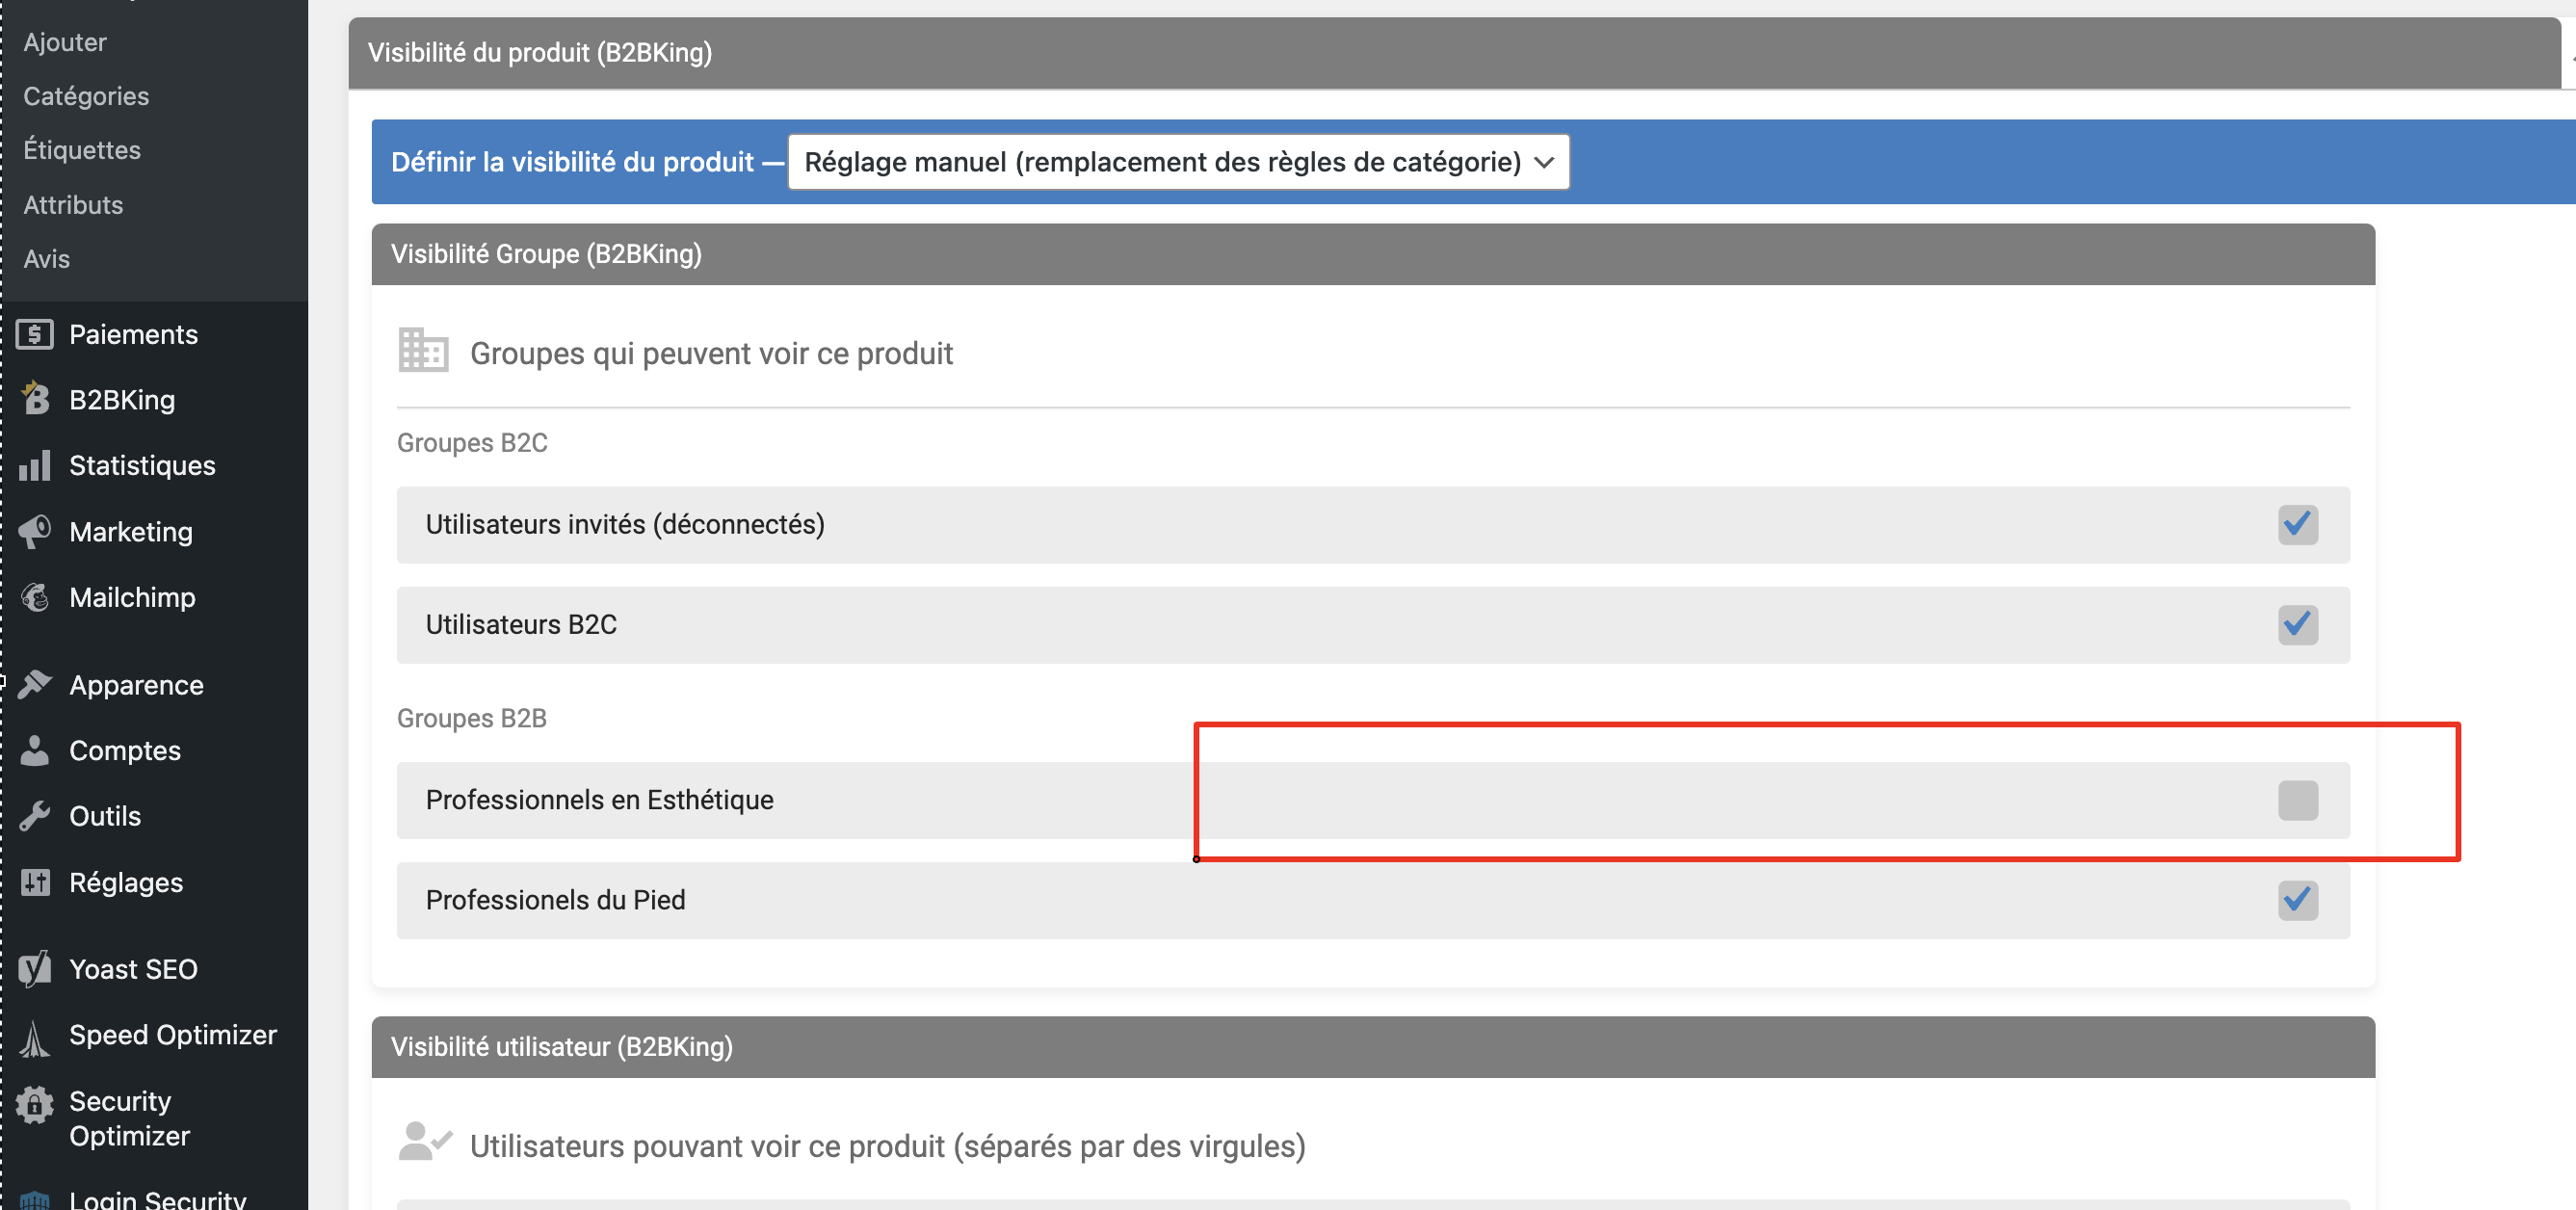
Task: Click the Yoast SEO icon
Action: click(x=35, y=968)
